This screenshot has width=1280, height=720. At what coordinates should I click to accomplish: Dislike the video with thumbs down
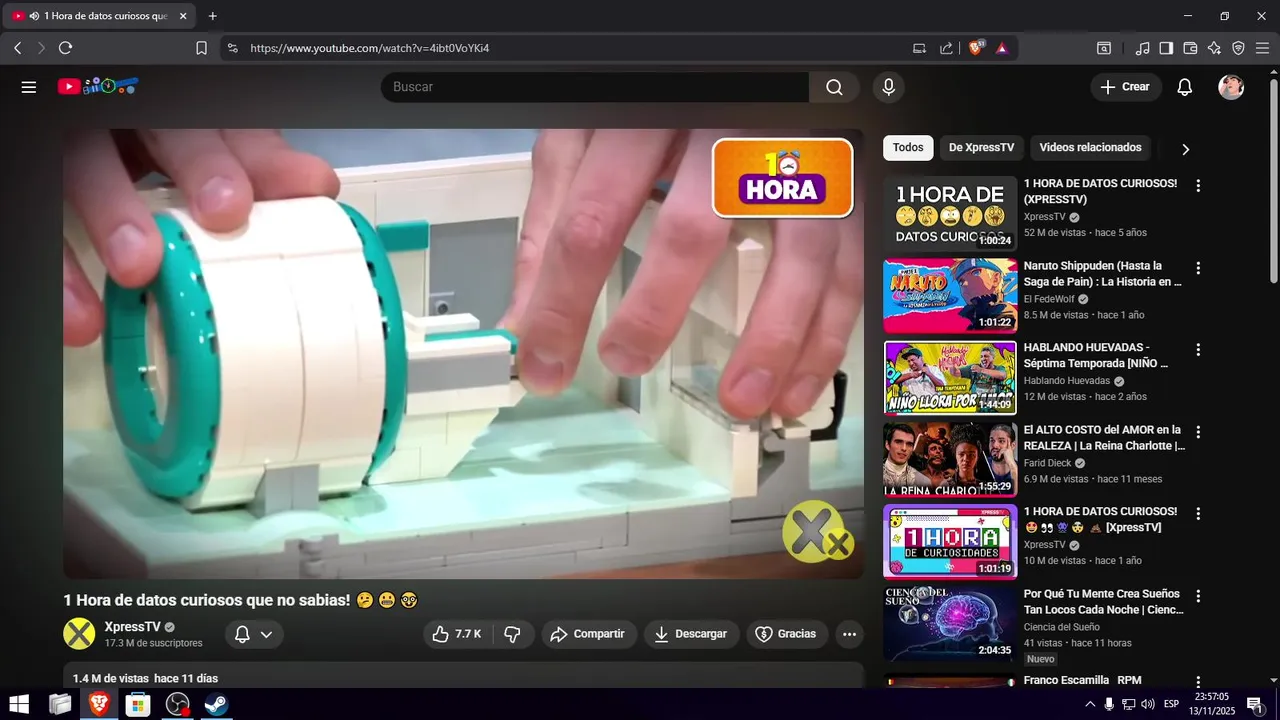(512, 634)
